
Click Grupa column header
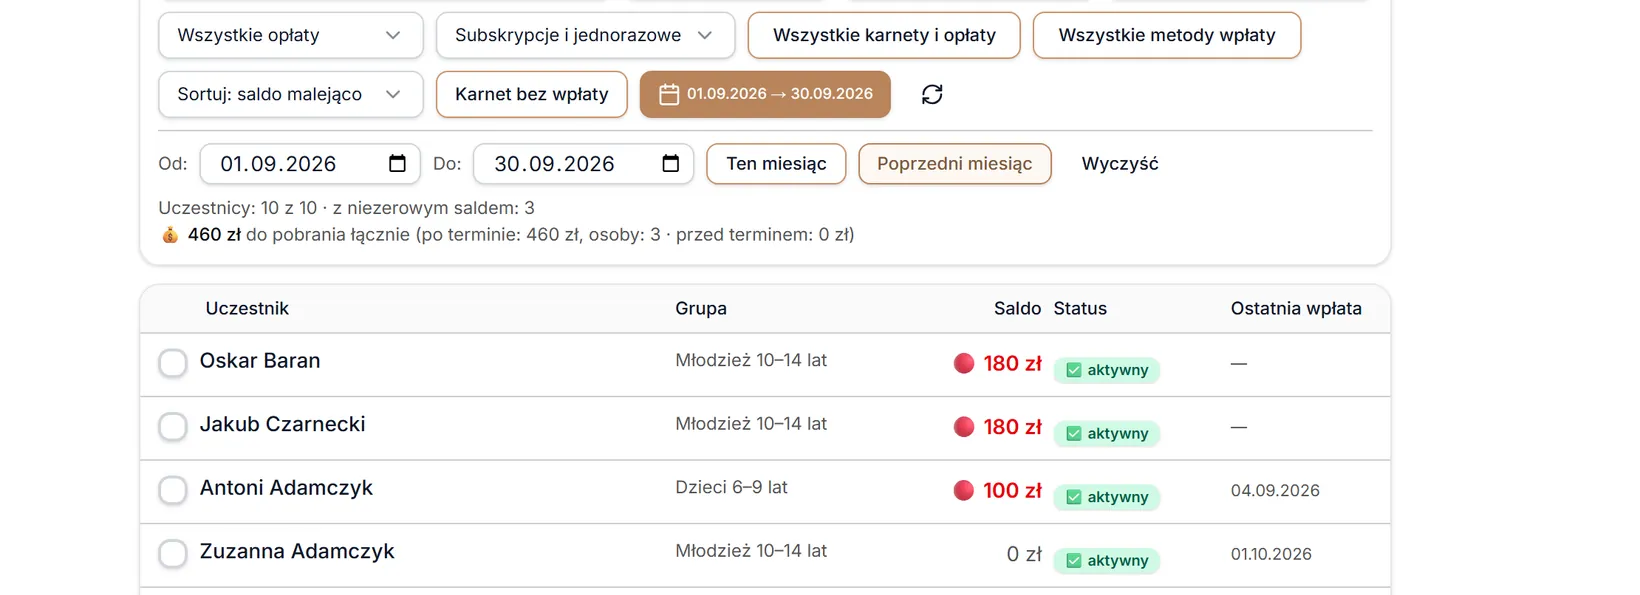[701, 309]
